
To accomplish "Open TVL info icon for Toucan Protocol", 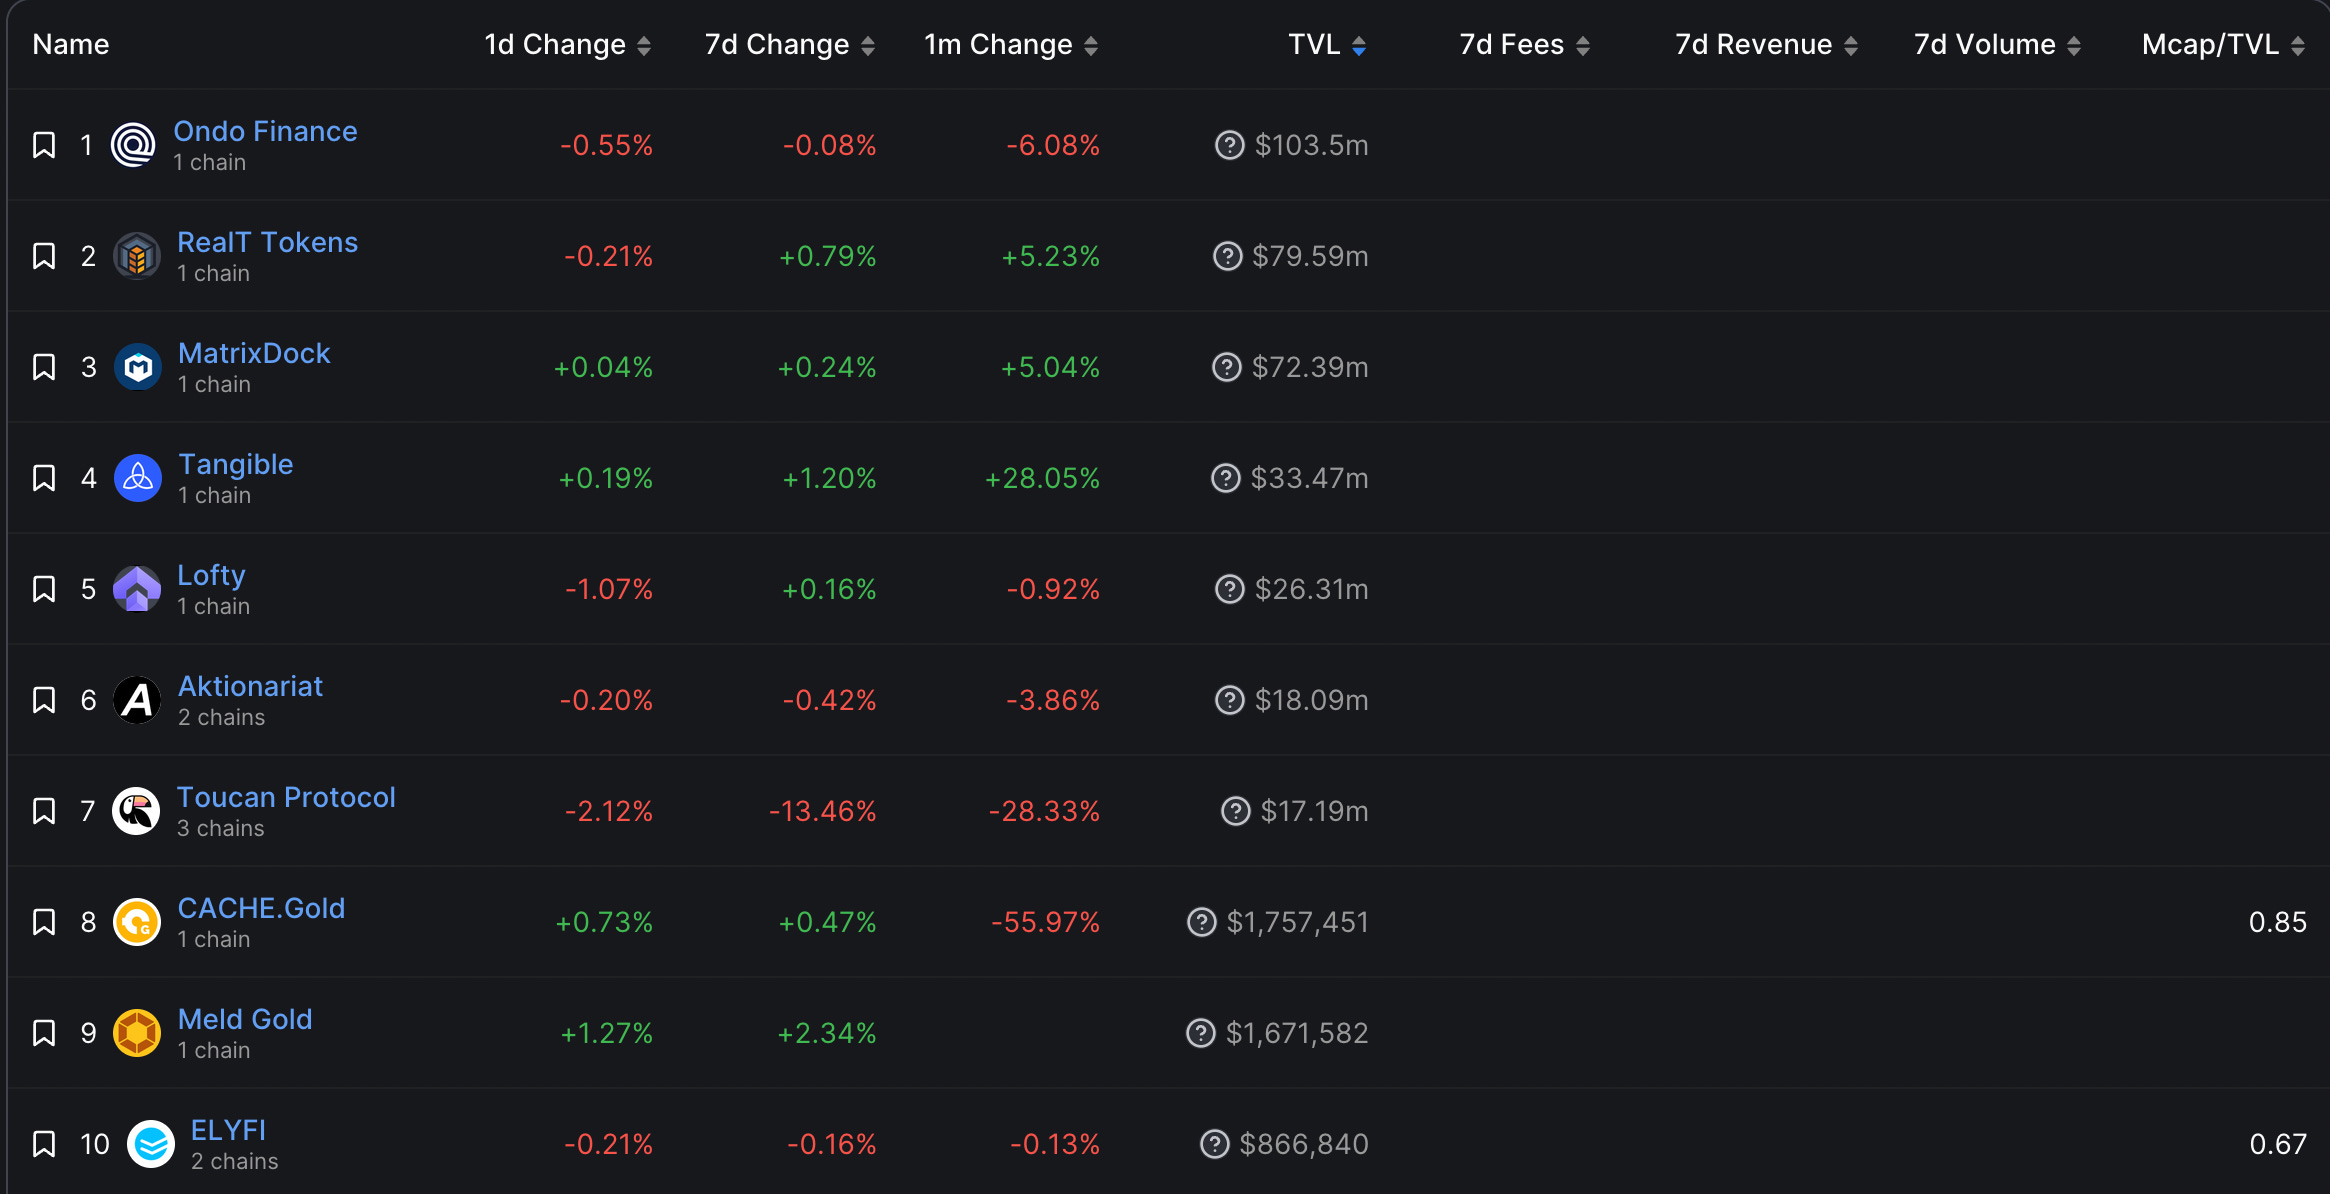I will [1236, 811].
